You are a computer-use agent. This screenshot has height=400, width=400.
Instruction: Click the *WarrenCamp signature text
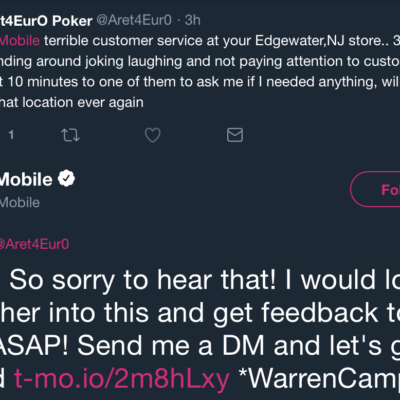tap(319, 378)
